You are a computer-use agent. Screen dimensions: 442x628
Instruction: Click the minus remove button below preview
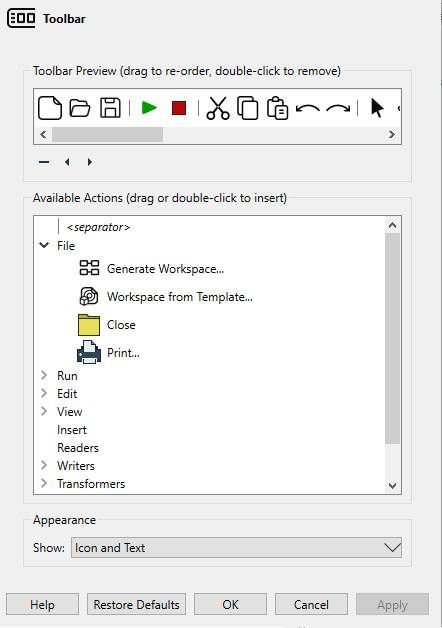click(44, 162)
